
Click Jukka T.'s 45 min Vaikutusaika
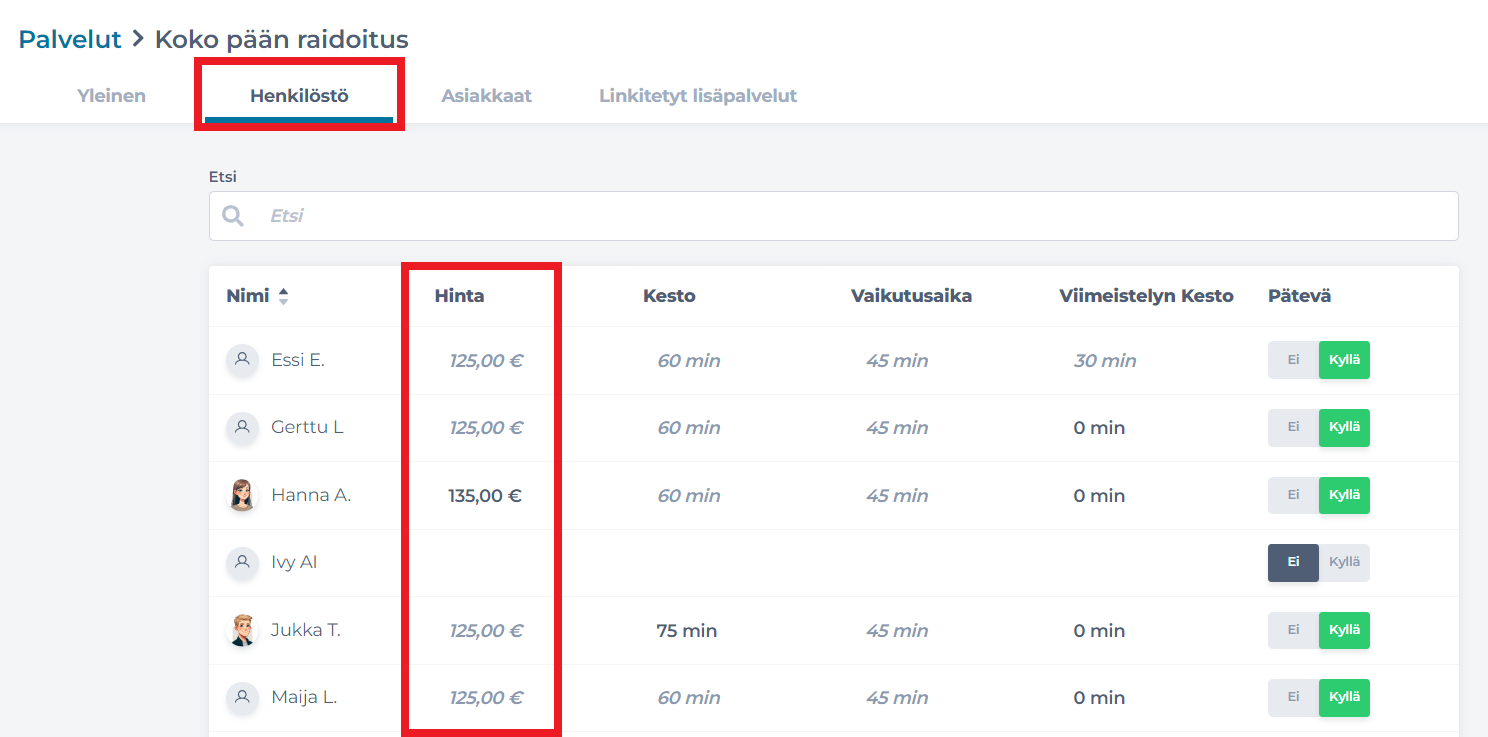[x=897, y=631]
